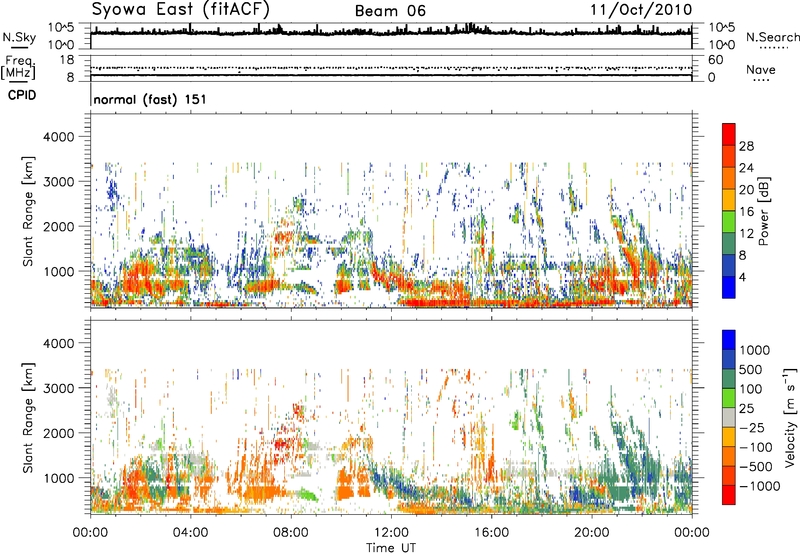
Task: Click 'Slant Range [km]' label of power panel
Action: (x=28, y=211)
